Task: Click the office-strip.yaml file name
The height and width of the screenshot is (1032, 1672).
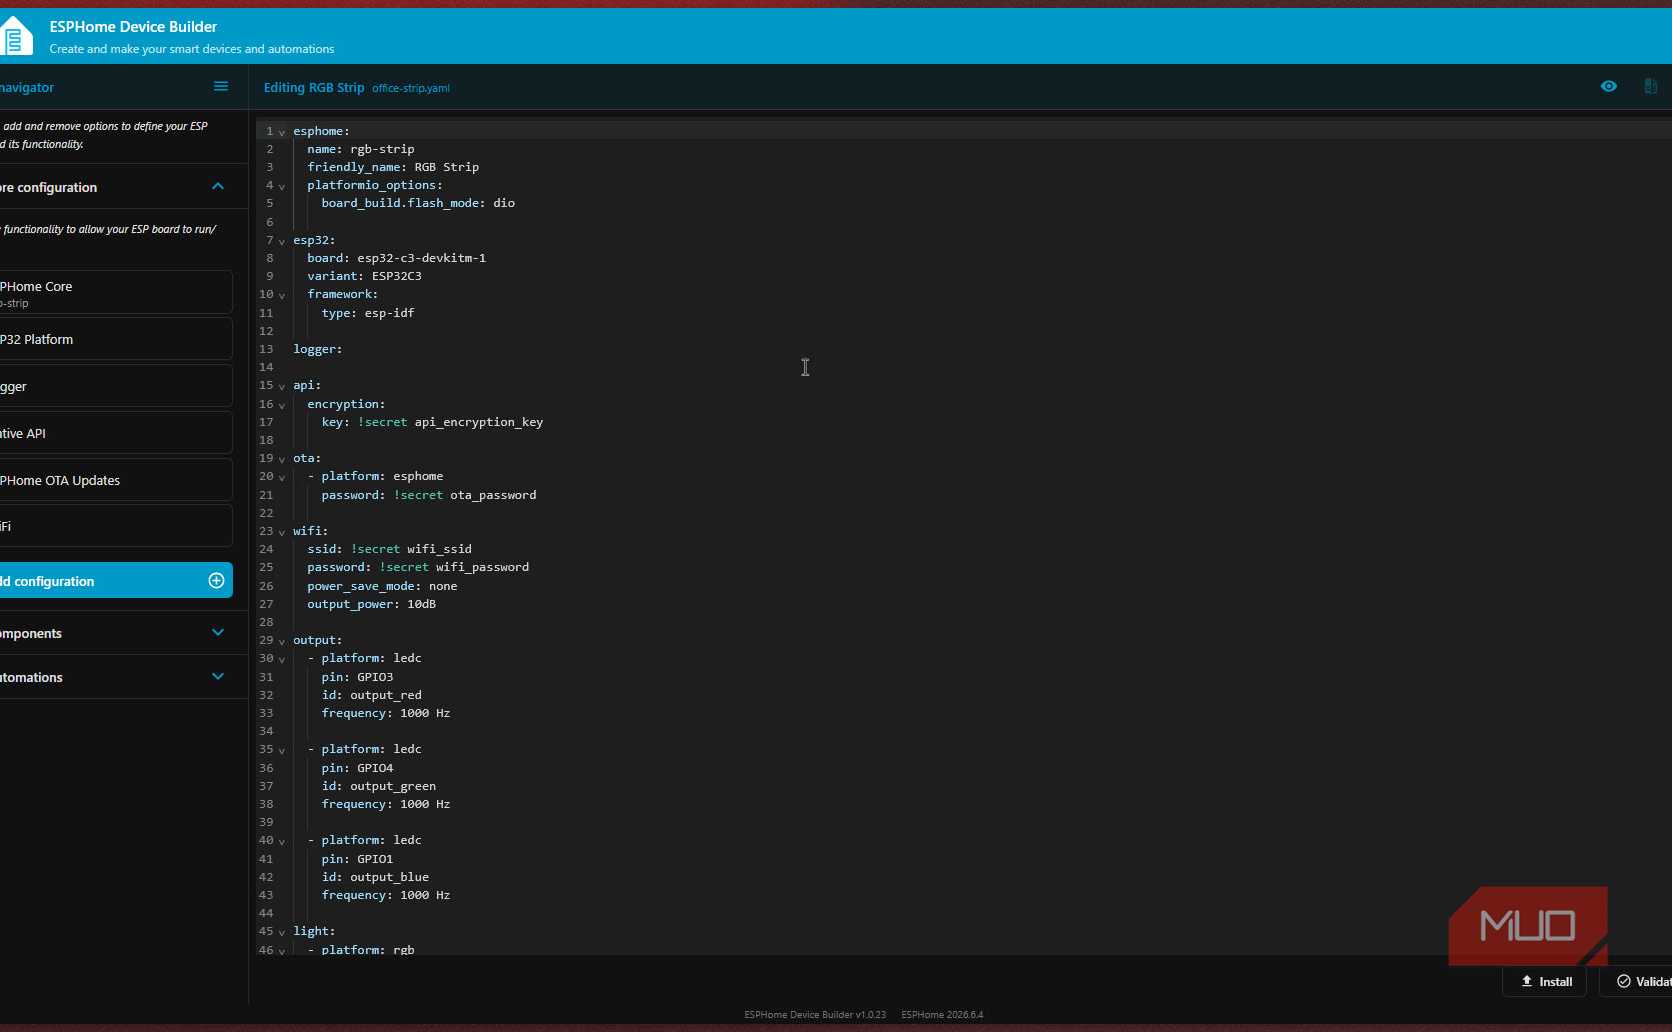Action: 411,88
